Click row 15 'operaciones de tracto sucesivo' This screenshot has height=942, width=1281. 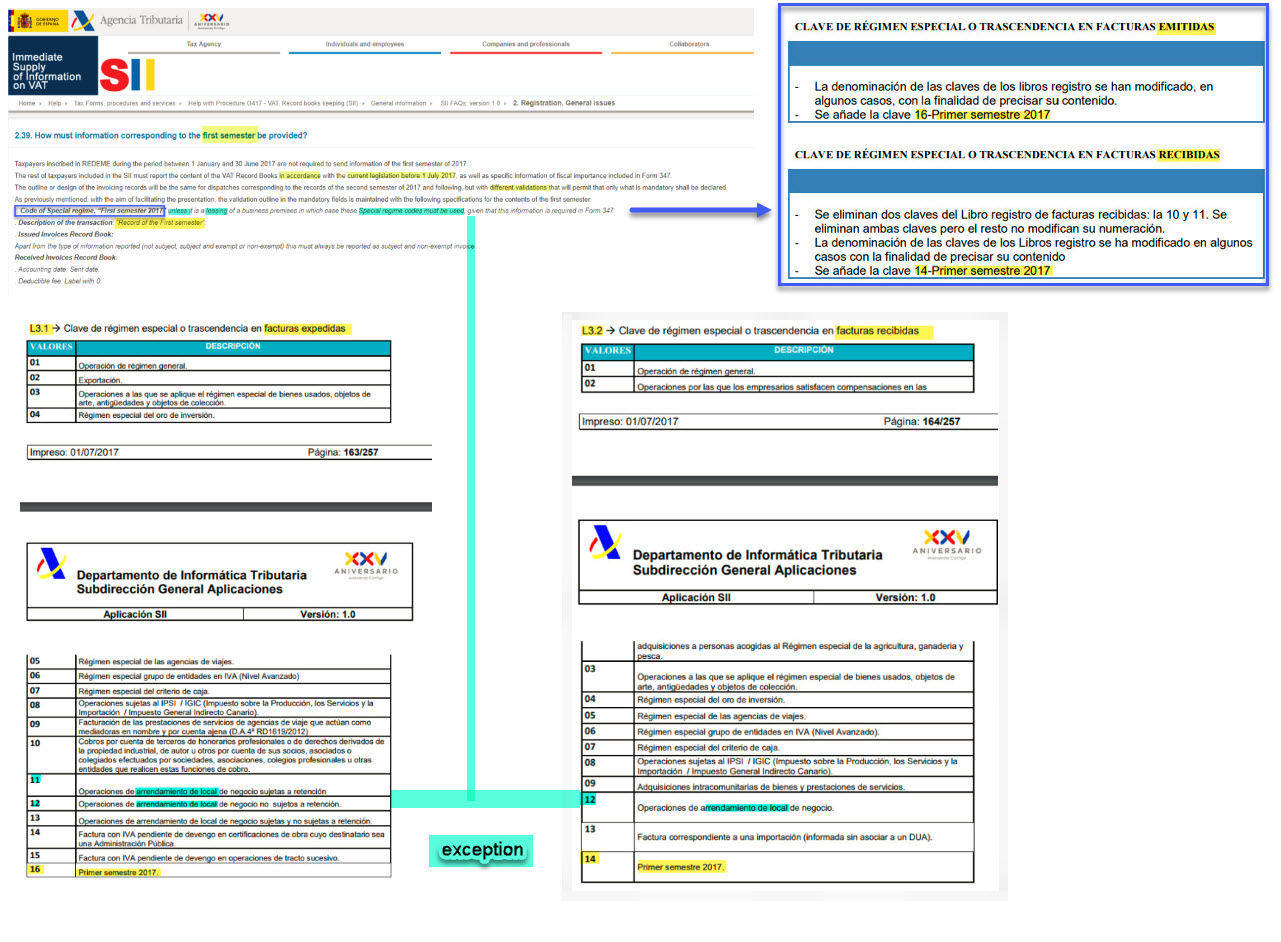(x=209, y=858)
